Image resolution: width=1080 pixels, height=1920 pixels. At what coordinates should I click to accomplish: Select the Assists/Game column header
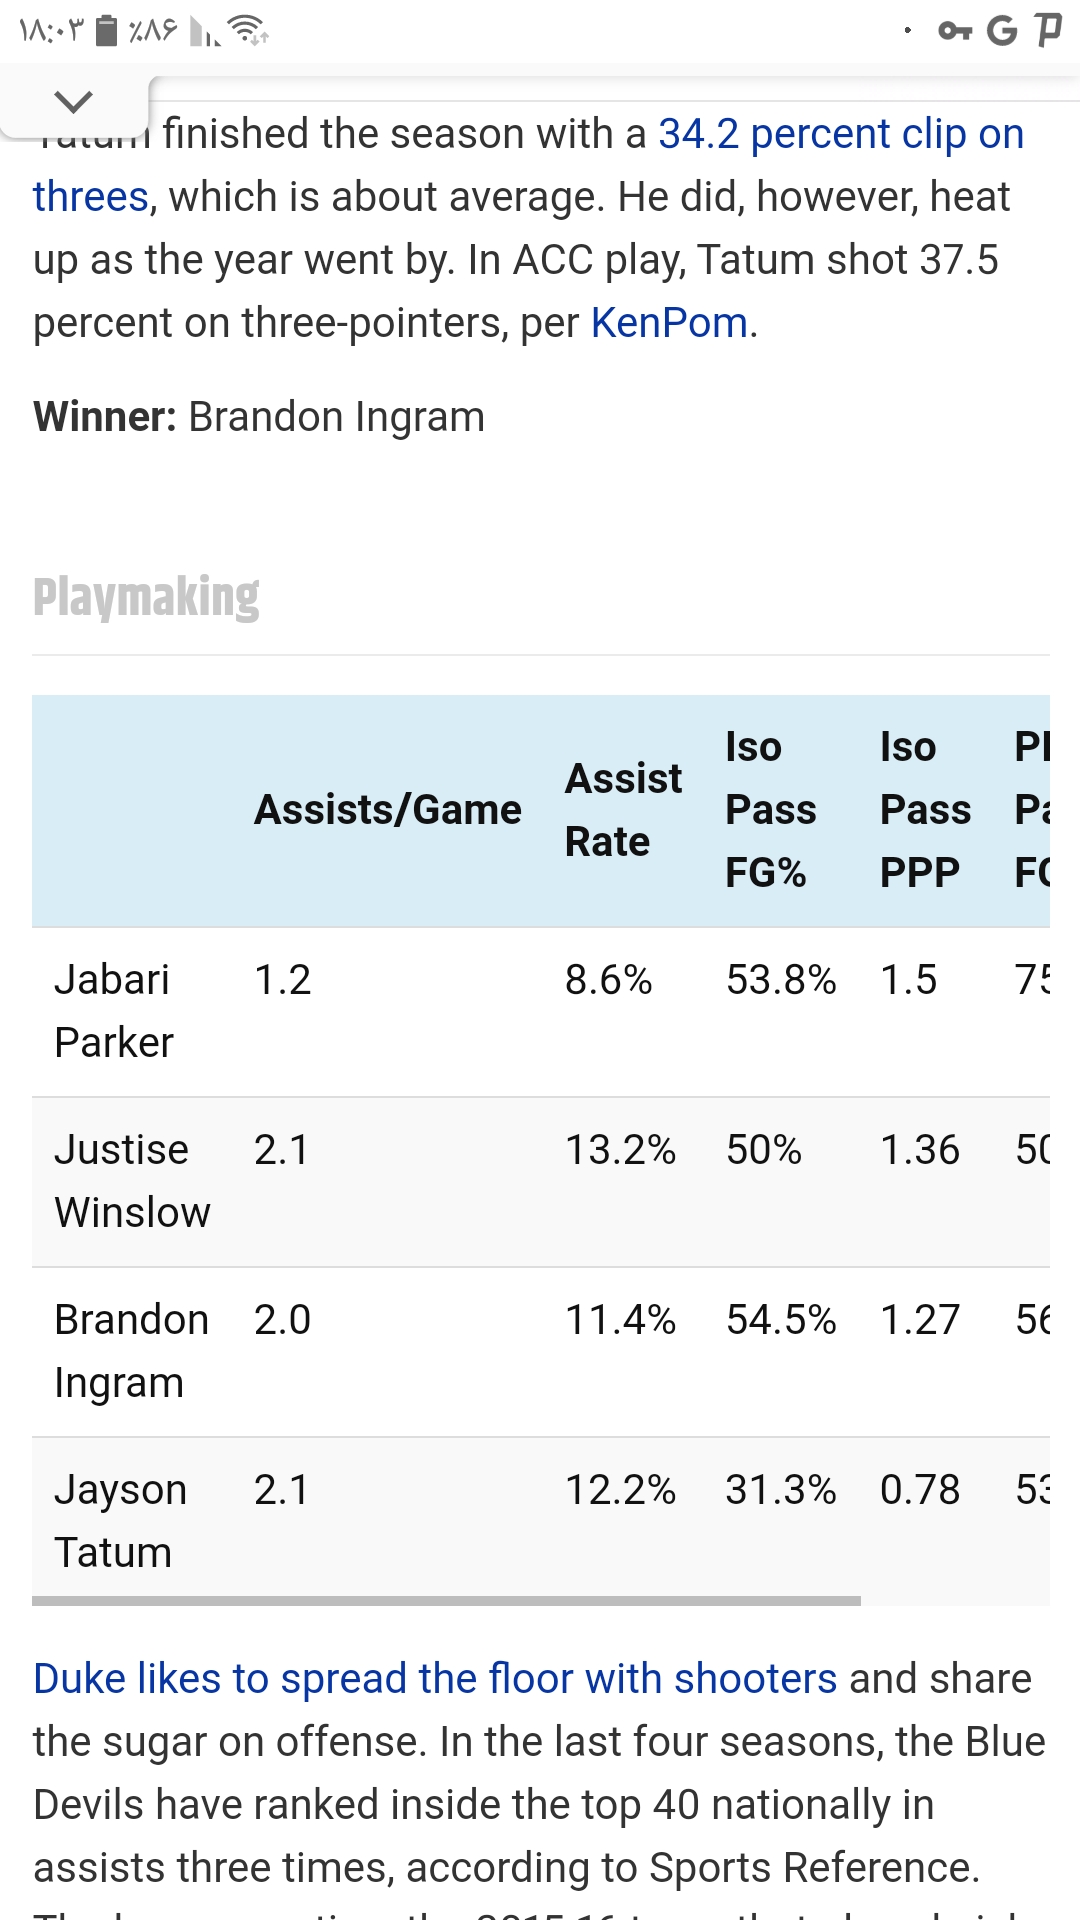pyautogui.click(x=388, y=810)
